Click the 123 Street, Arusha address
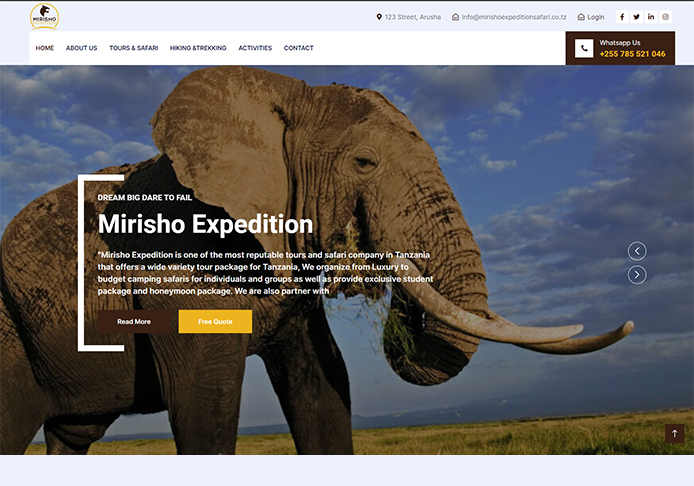 click(413, 17)
